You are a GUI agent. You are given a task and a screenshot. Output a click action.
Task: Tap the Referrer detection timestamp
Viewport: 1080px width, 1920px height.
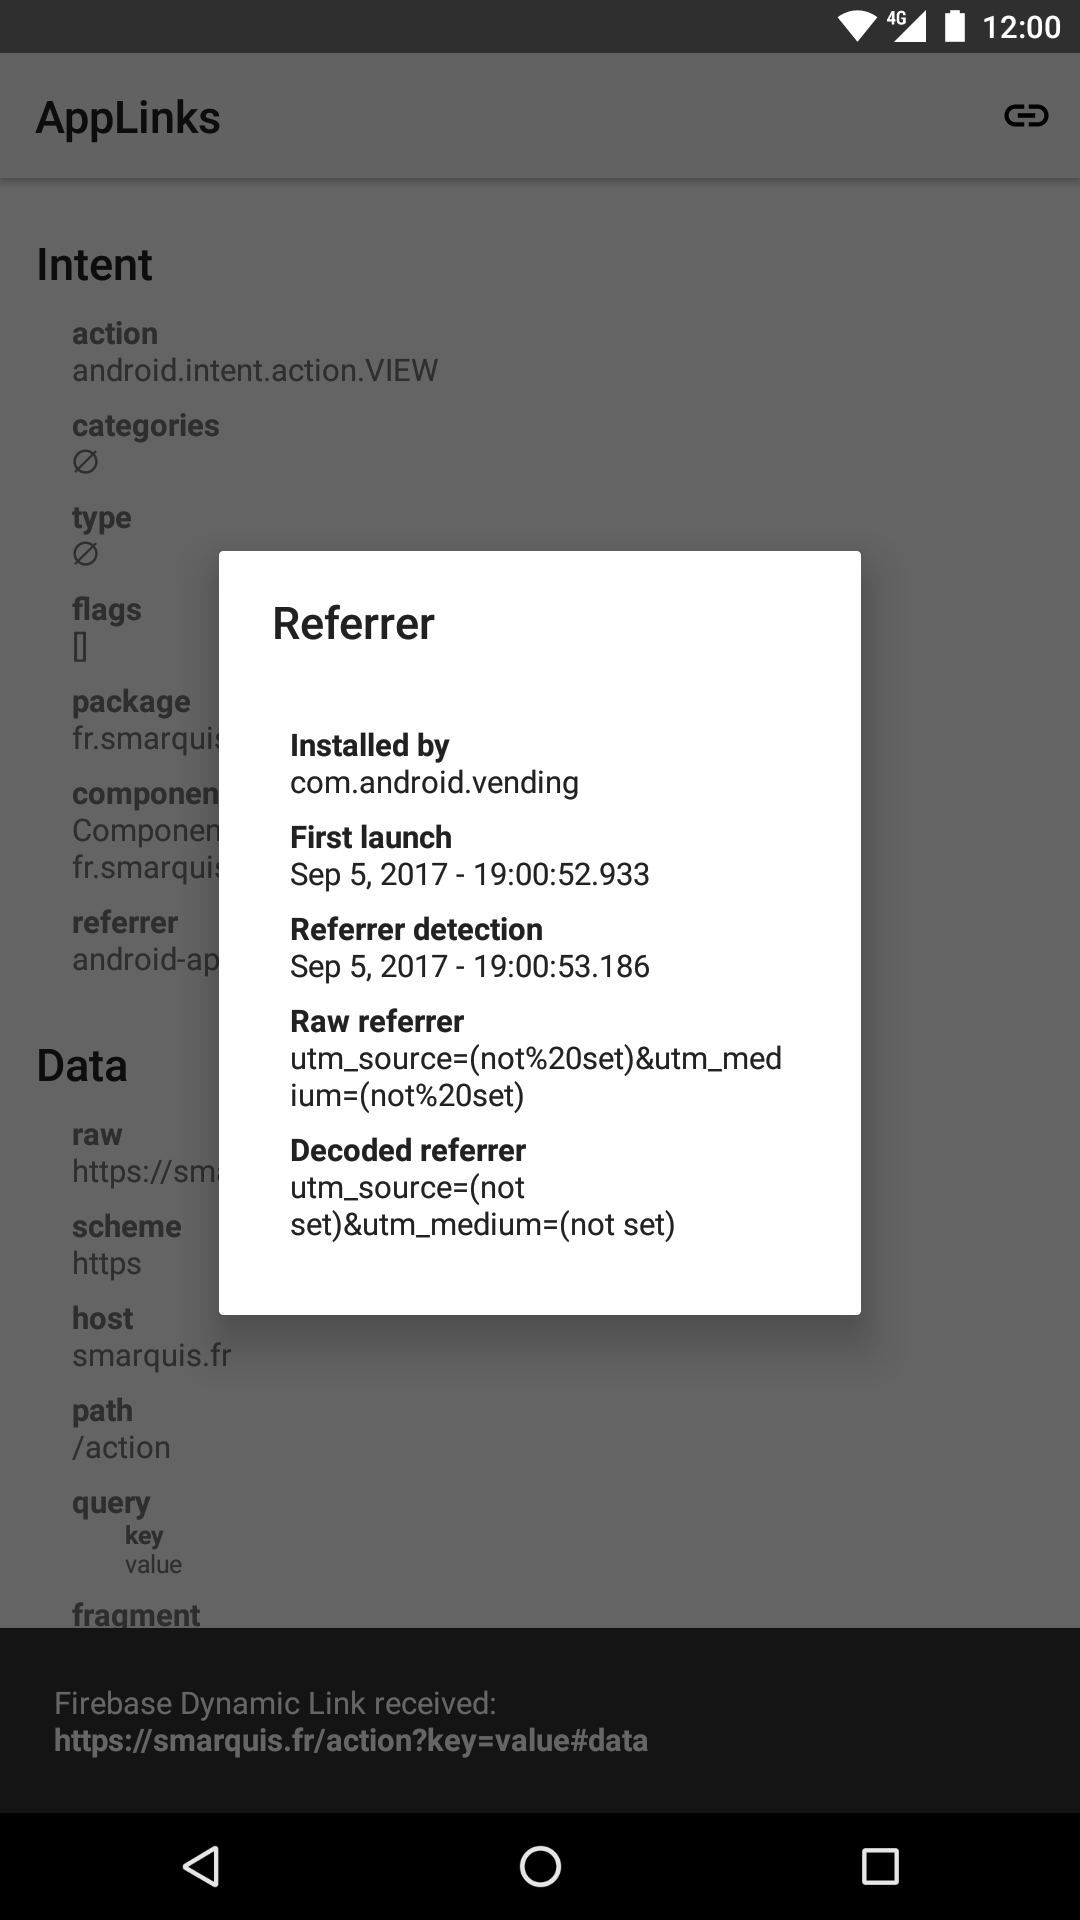[x=470, y=966]
